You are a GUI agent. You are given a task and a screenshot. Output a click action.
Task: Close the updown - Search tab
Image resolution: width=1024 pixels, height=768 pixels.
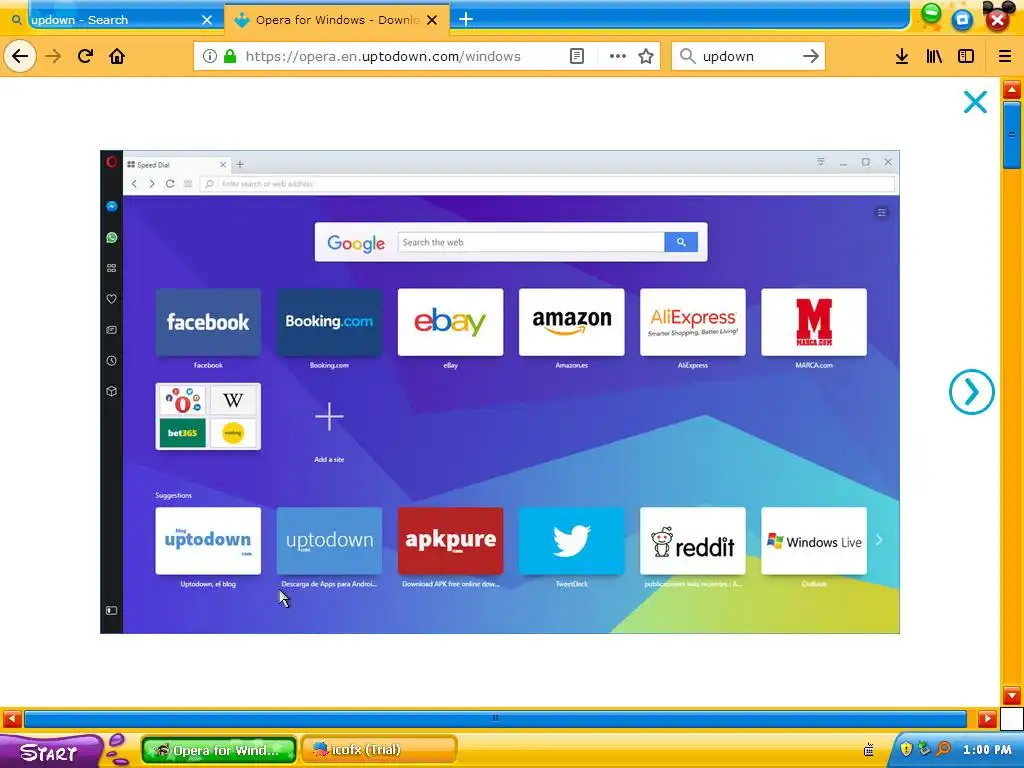[207, 20]
